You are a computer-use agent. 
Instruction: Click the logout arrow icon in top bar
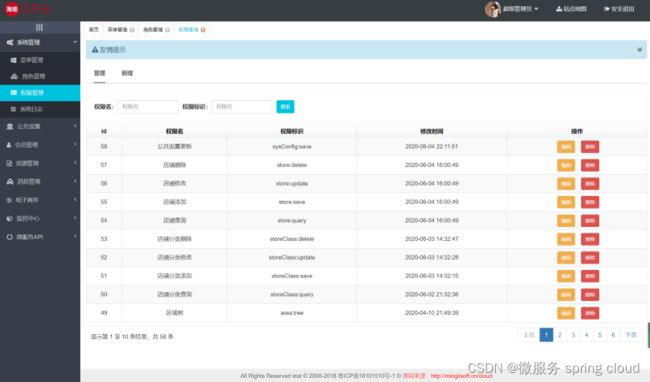606,9
